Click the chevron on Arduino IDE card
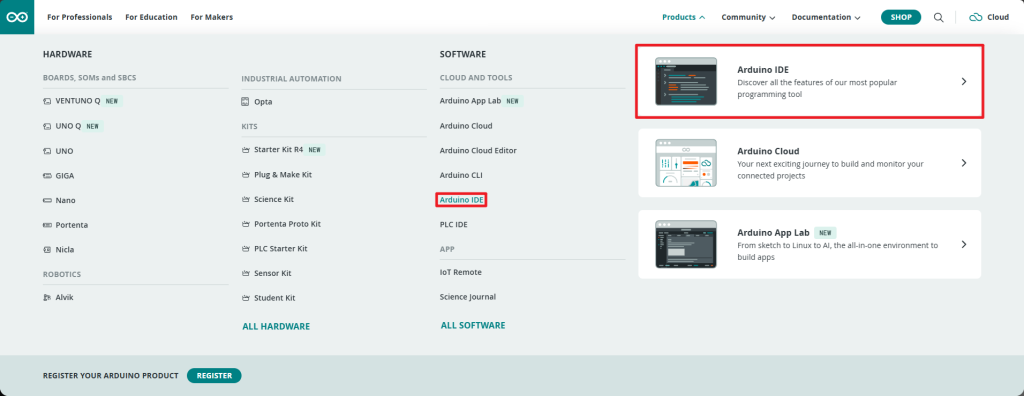The height and width of the screenshot is (396, 1024). 964,82
